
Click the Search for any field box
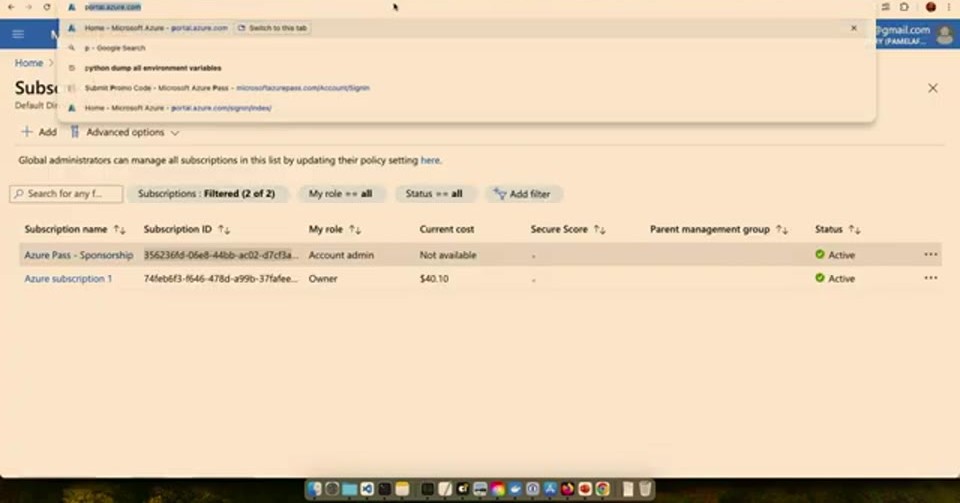point(66,194)
